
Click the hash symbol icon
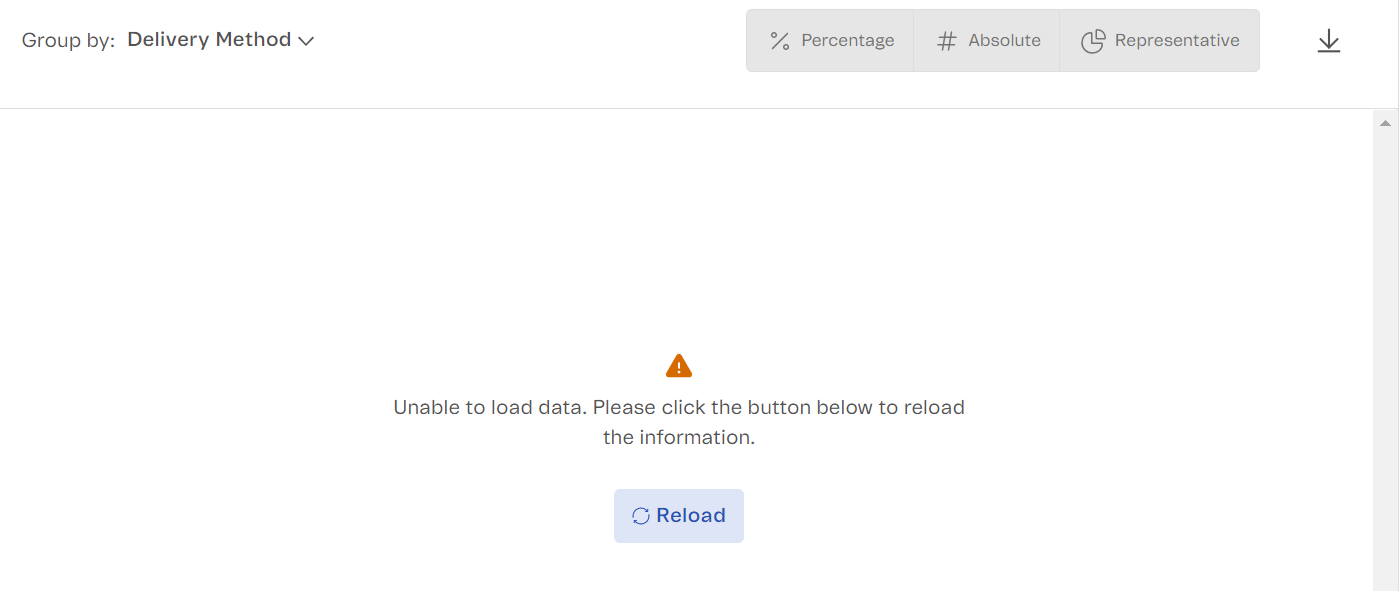click(946, 41)
